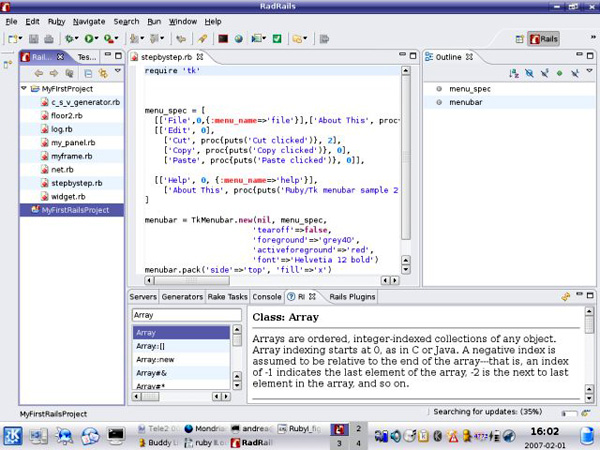Screen dimensions: 600x450
Task: Switch to the Rails Plugins tab
Action: pyautogui.click(x=352, y=297)
